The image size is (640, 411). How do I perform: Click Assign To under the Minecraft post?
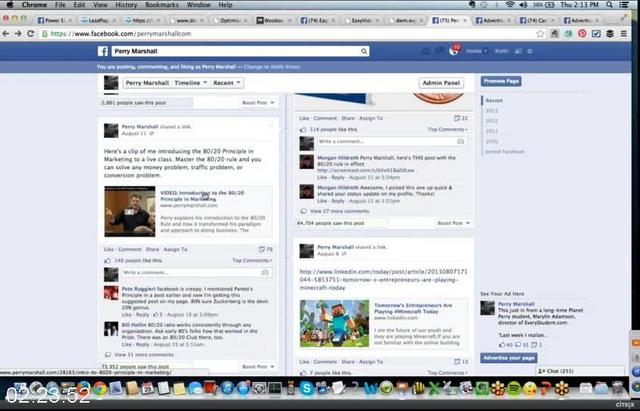coord(371,362)
